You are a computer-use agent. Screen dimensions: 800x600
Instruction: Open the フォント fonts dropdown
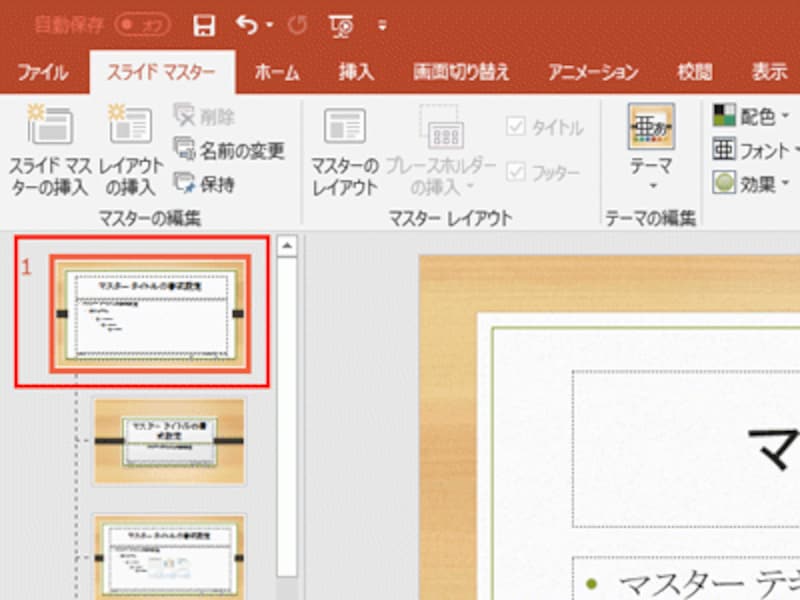tap(756, 150)
